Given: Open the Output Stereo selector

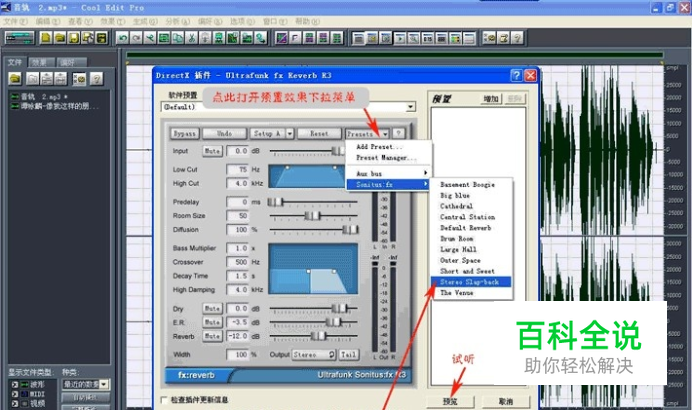Looking at the screenshot, I should [314, 354].
